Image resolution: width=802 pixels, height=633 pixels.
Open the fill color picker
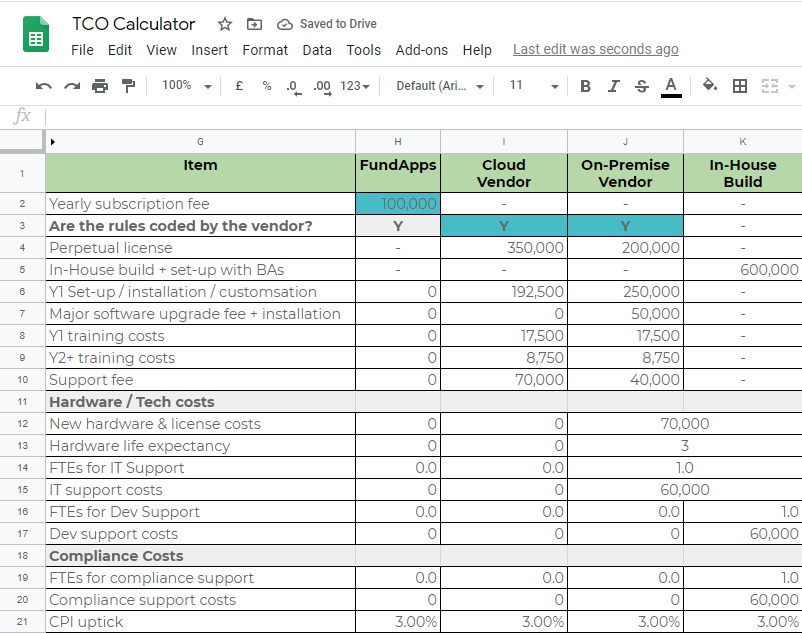(710, 86)
